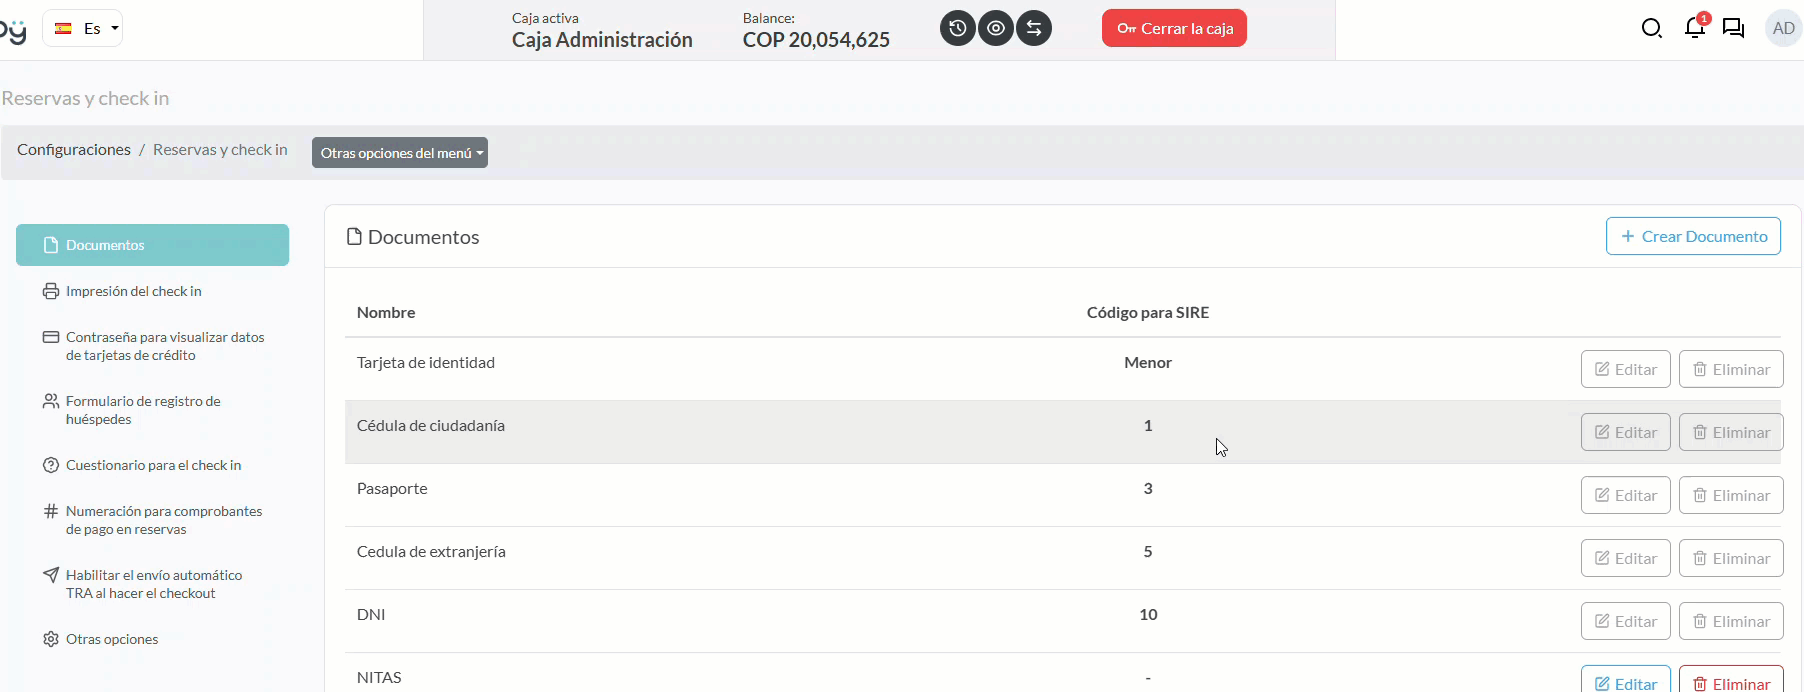This screenshot has height=692, width=1804.
Task: Select Documentos in the sidebar
Action: click(x=152, y=245)
